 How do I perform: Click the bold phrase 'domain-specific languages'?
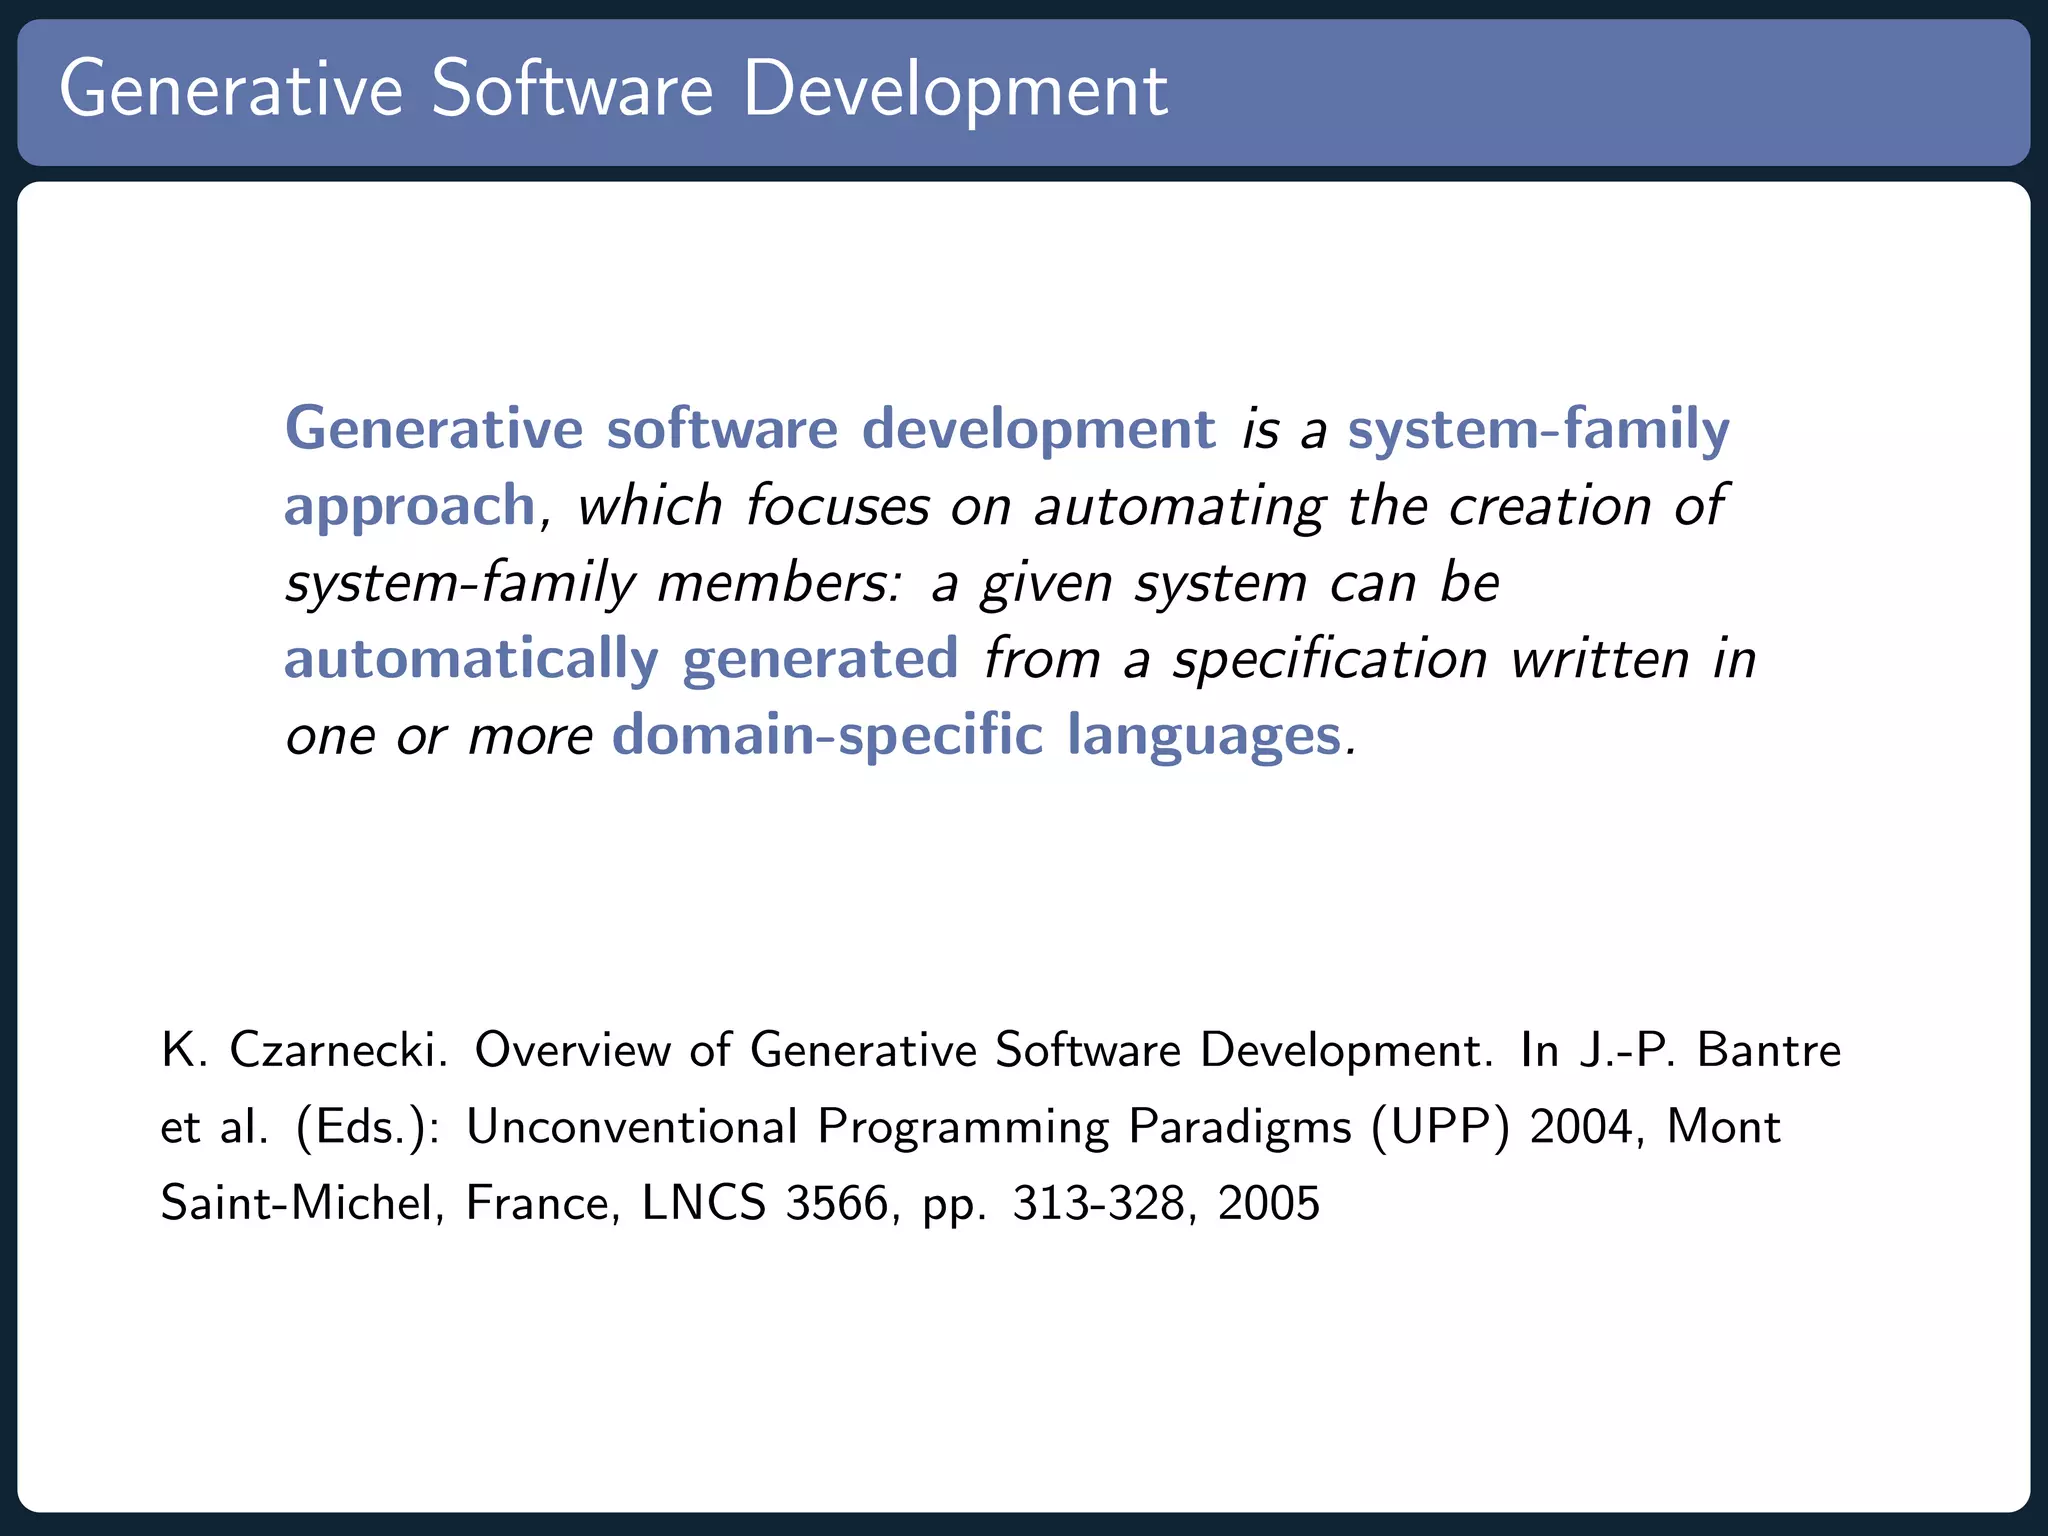pyautogui.click(x=976, y=736)
